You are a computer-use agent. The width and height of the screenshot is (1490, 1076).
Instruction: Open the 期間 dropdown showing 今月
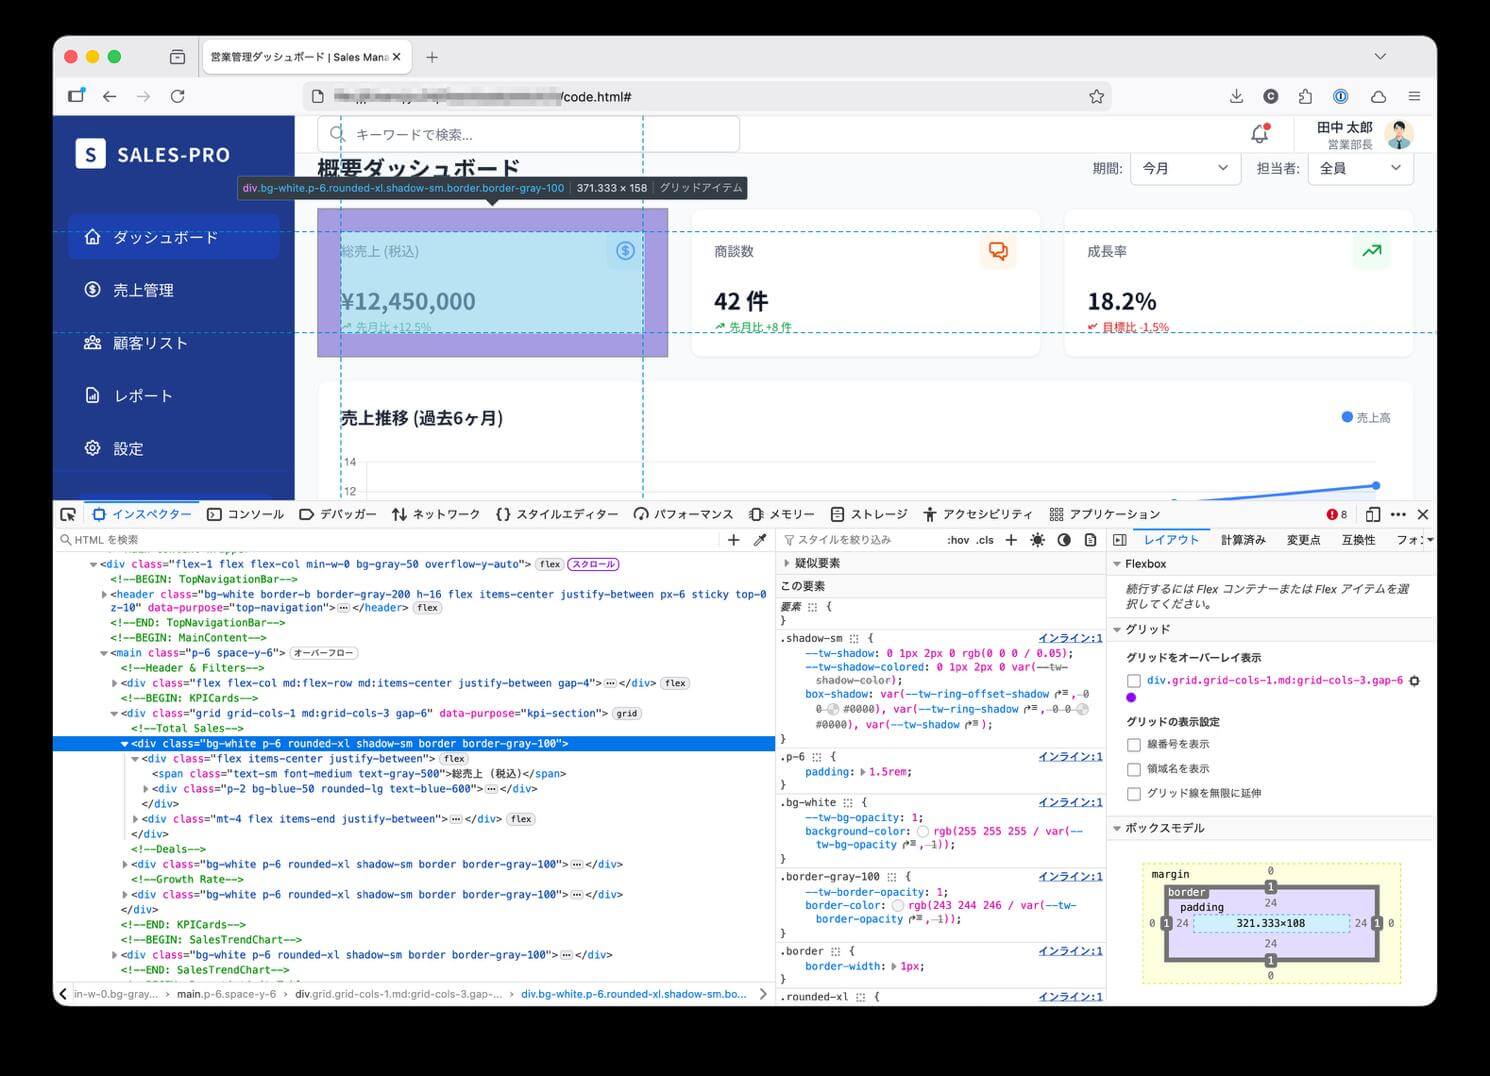1185,168
